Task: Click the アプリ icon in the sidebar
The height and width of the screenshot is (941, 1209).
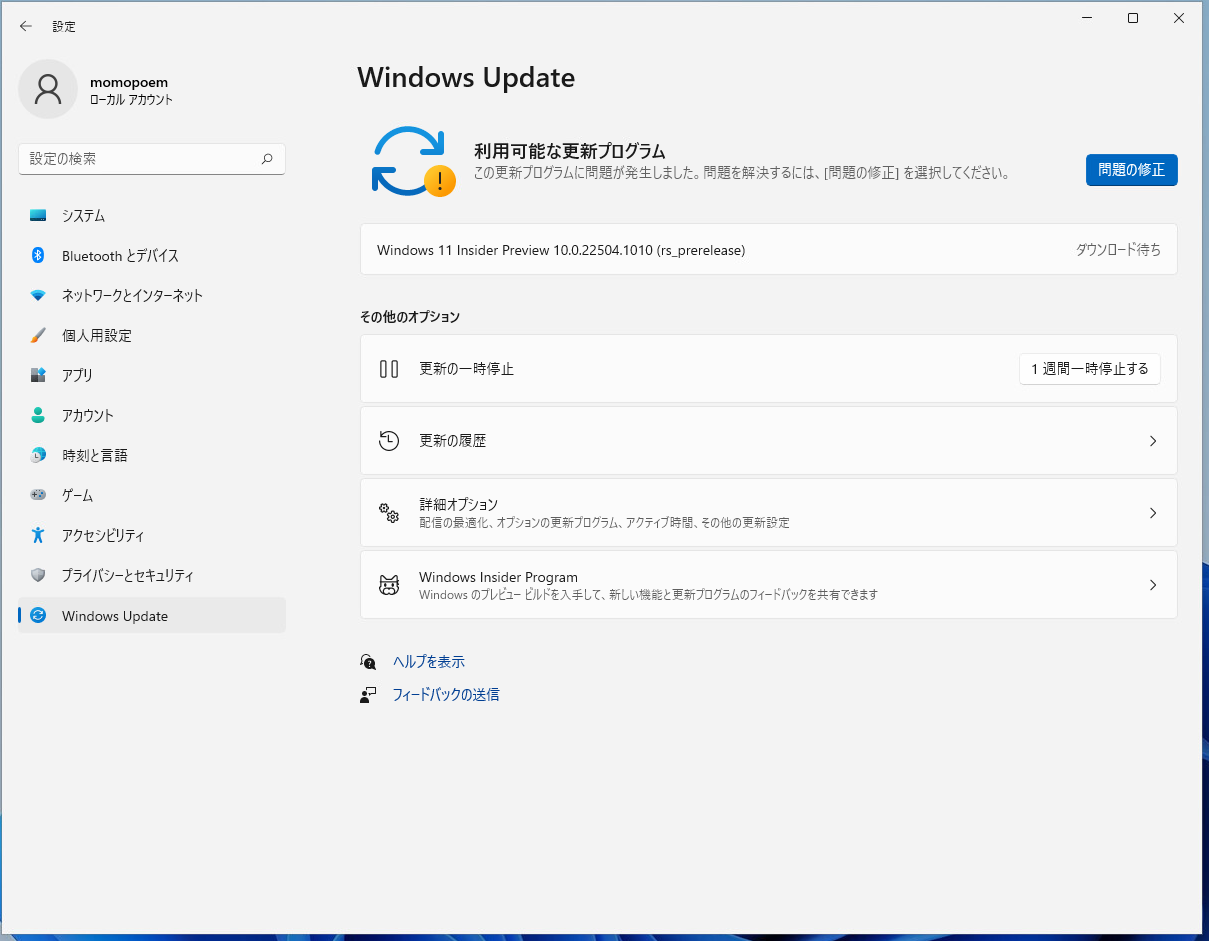Action: click(x=38, y=375)
